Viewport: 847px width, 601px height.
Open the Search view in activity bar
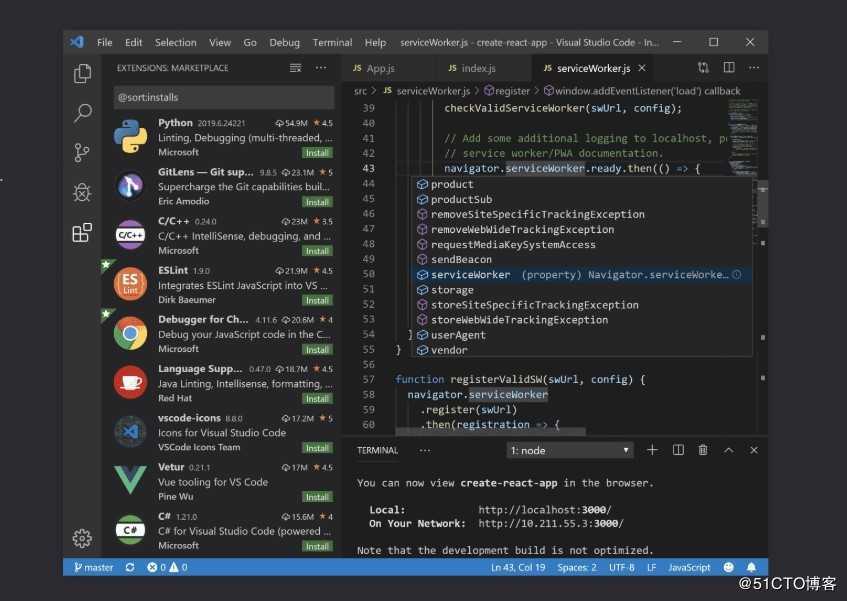pyautogui.click(x=82, y=113)
